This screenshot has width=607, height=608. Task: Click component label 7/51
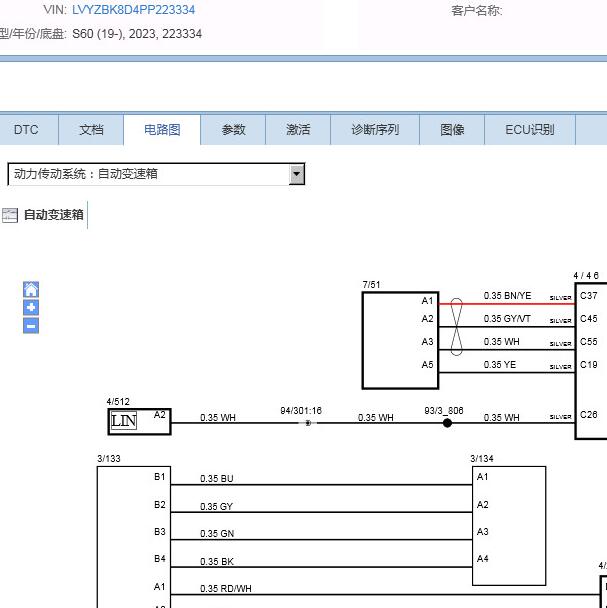[x=371, y=285]
